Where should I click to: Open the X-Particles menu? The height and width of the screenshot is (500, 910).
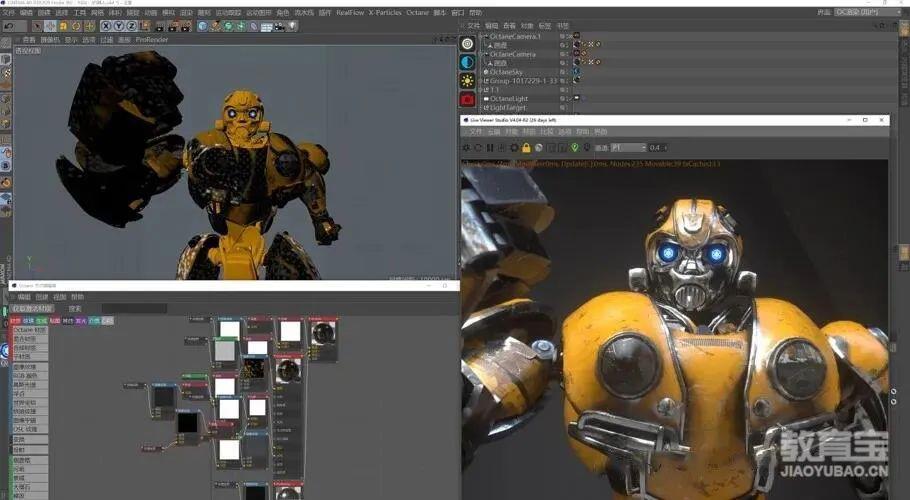coord(384,12)
